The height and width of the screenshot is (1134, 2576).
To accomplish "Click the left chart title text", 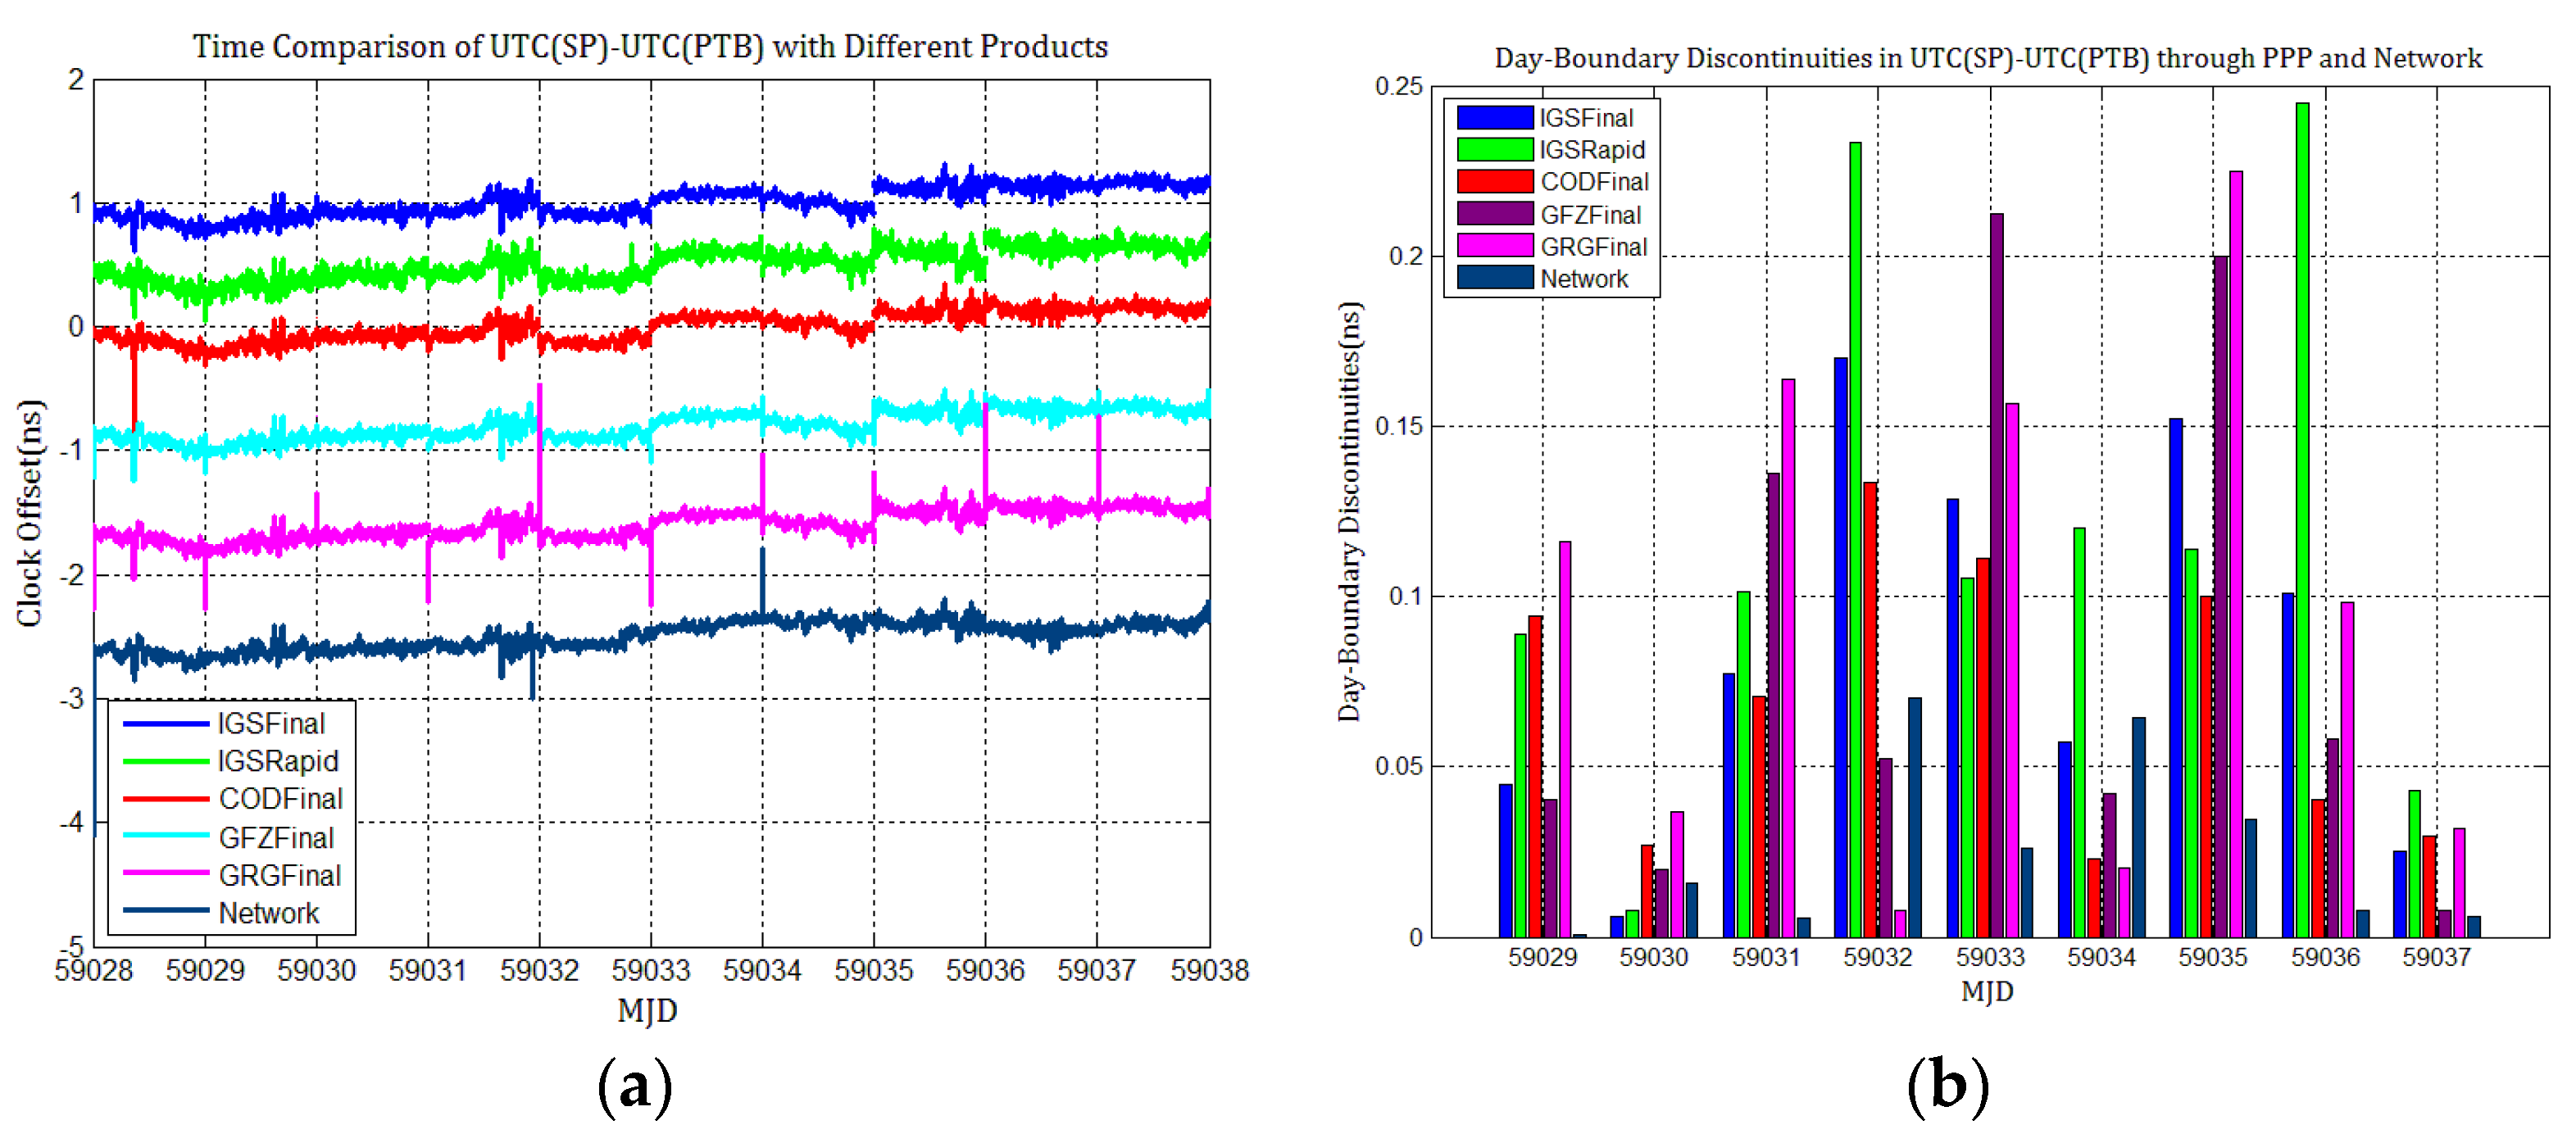I will coord(650,47).
